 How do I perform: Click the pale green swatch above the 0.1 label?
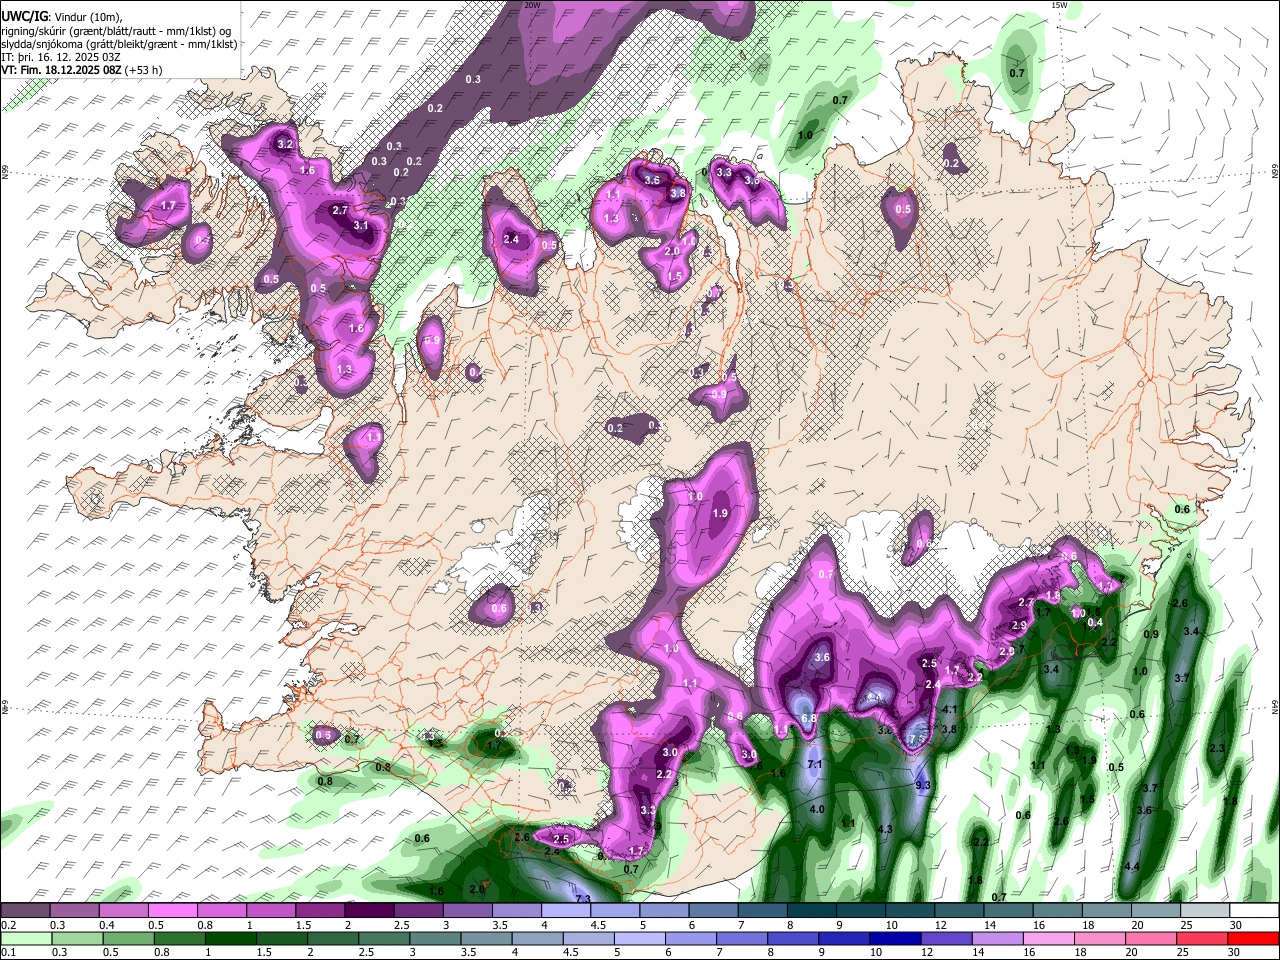tap(25, 939)
